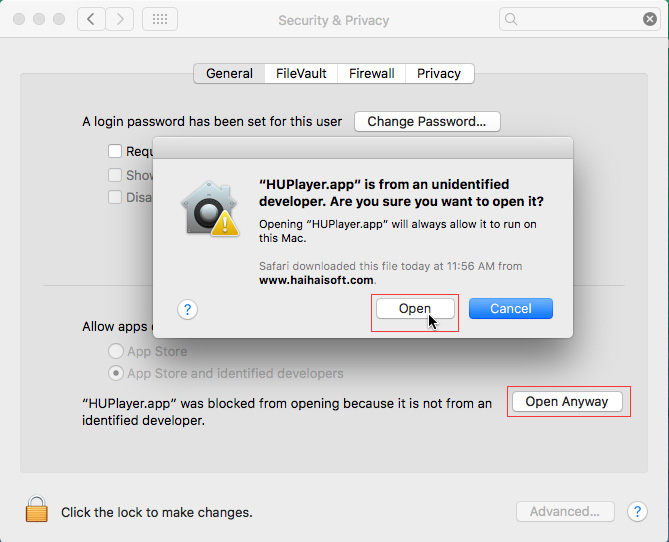The width and height of the screenshot is (669, 542).
Task: Click the Safari downloaded this file text
Action: pyautogui.click(x=390, y=266)
